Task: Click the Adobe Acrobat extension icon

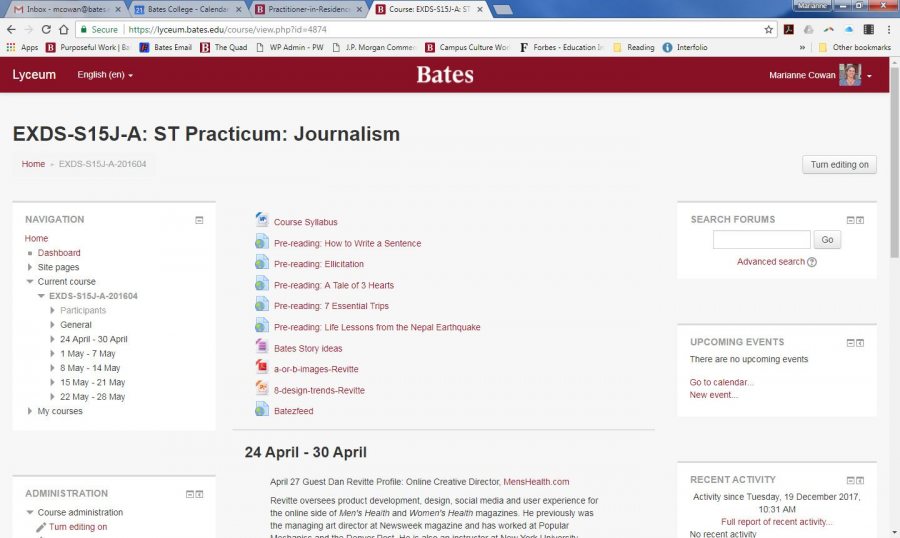Action: [x=789, y=29]
